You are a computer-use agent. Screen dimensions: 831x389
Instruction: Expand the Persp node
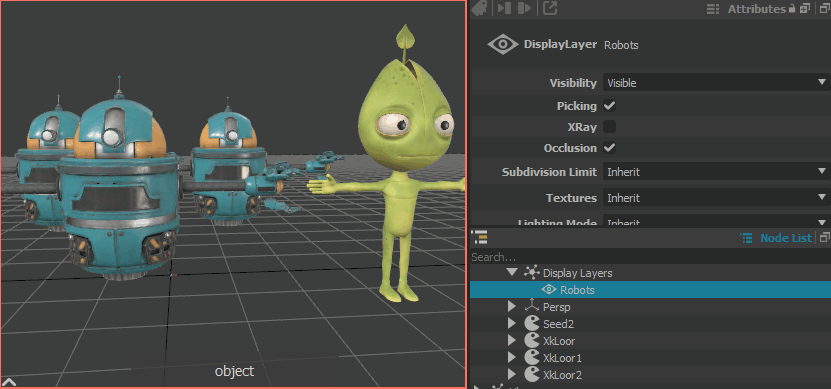[x=511, y=306]
